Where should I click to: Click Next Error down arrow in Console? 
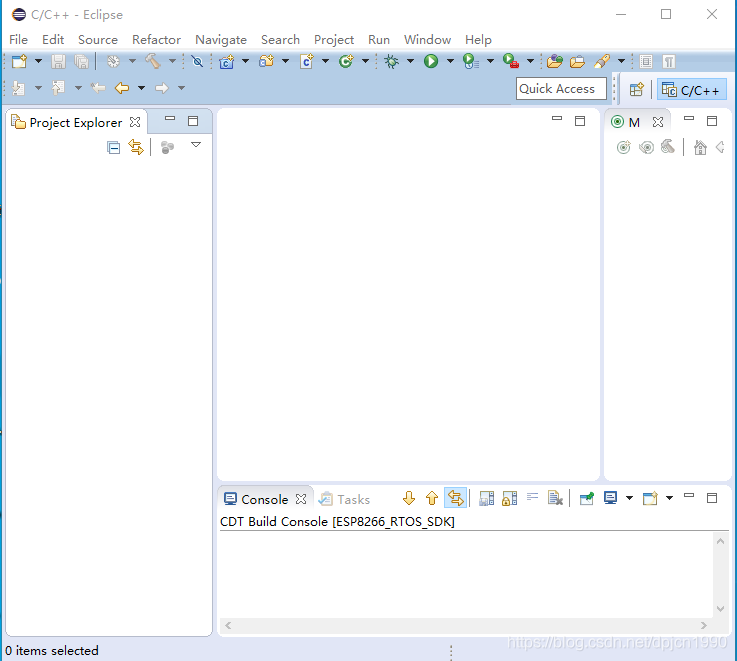click(x=409, y=498)
